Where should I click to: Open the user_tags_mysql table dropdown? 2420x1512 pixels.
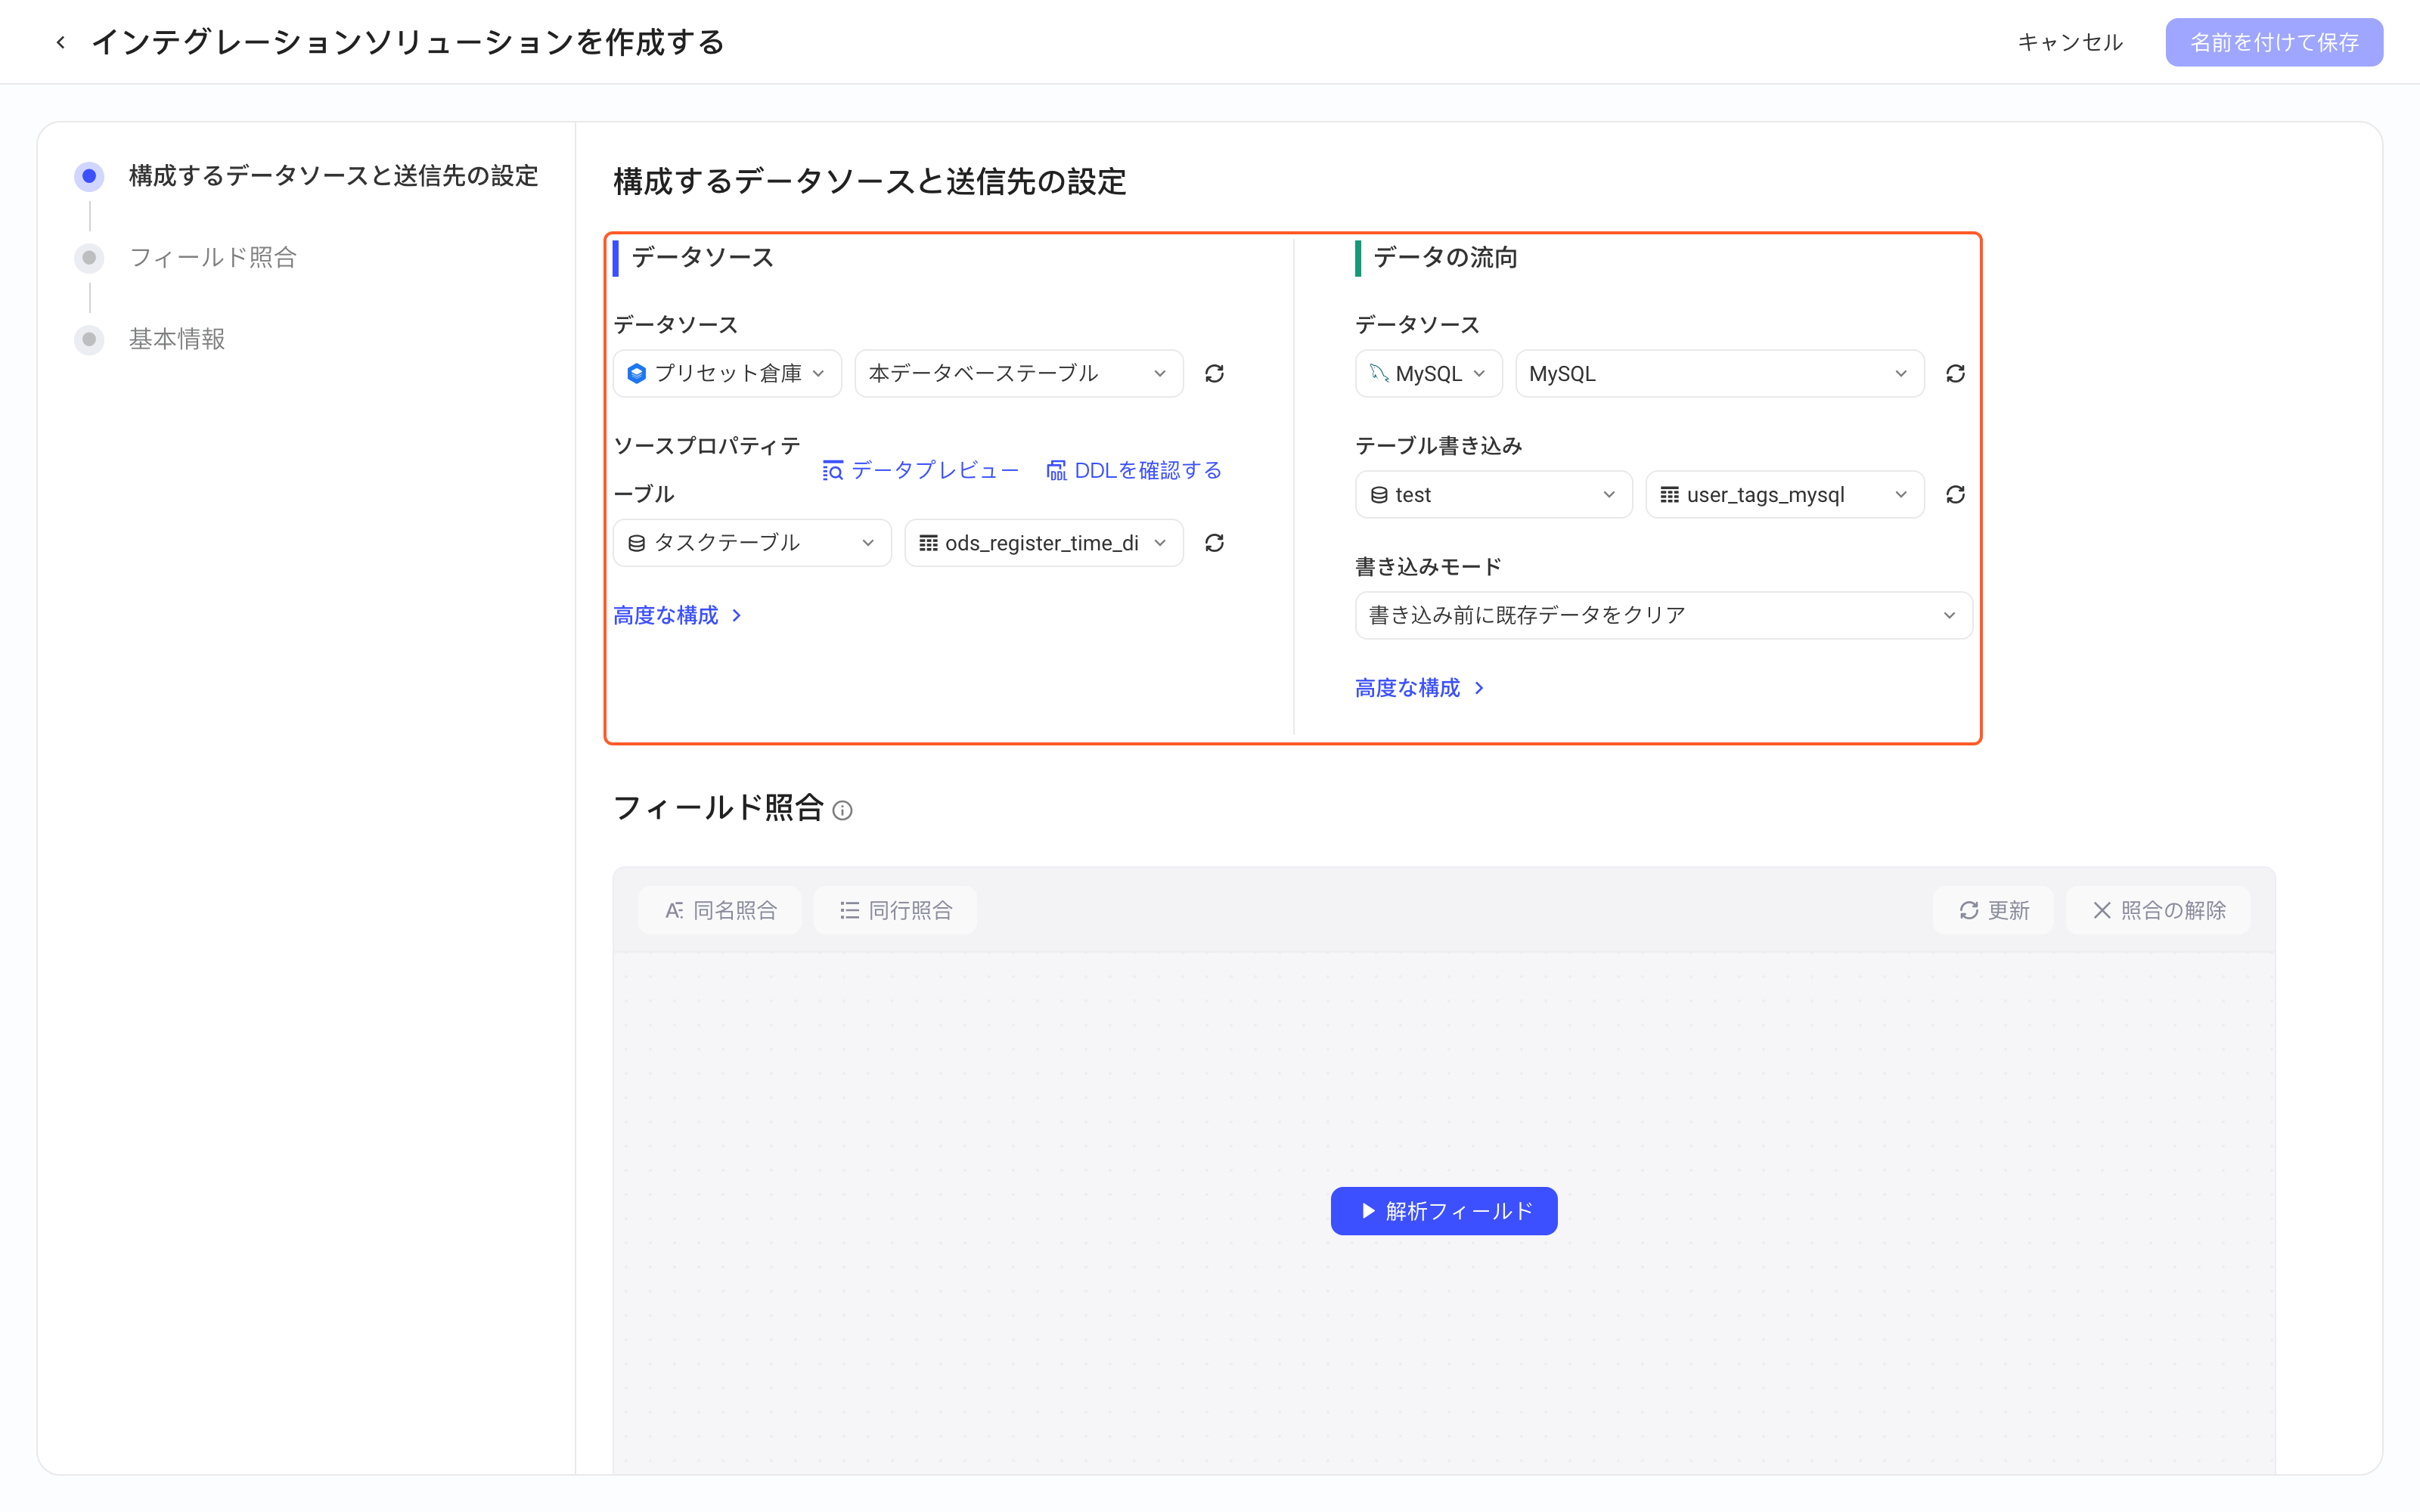(x=1785, y=494)
